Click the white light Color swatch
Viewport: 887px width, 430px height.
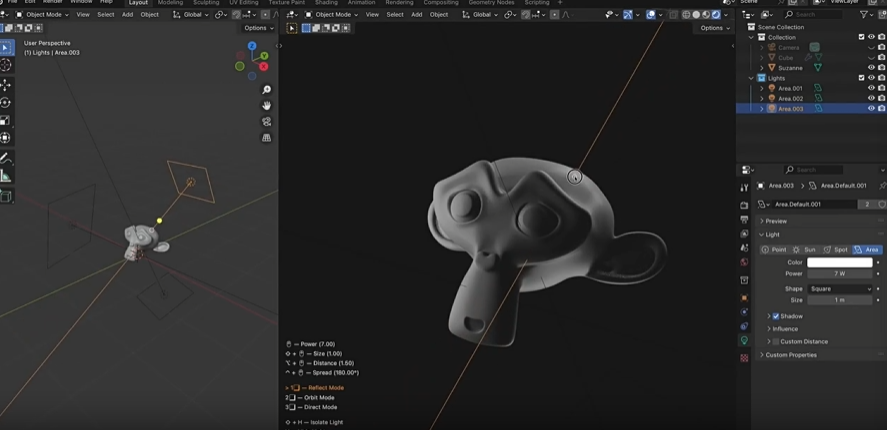coord(840,263)
